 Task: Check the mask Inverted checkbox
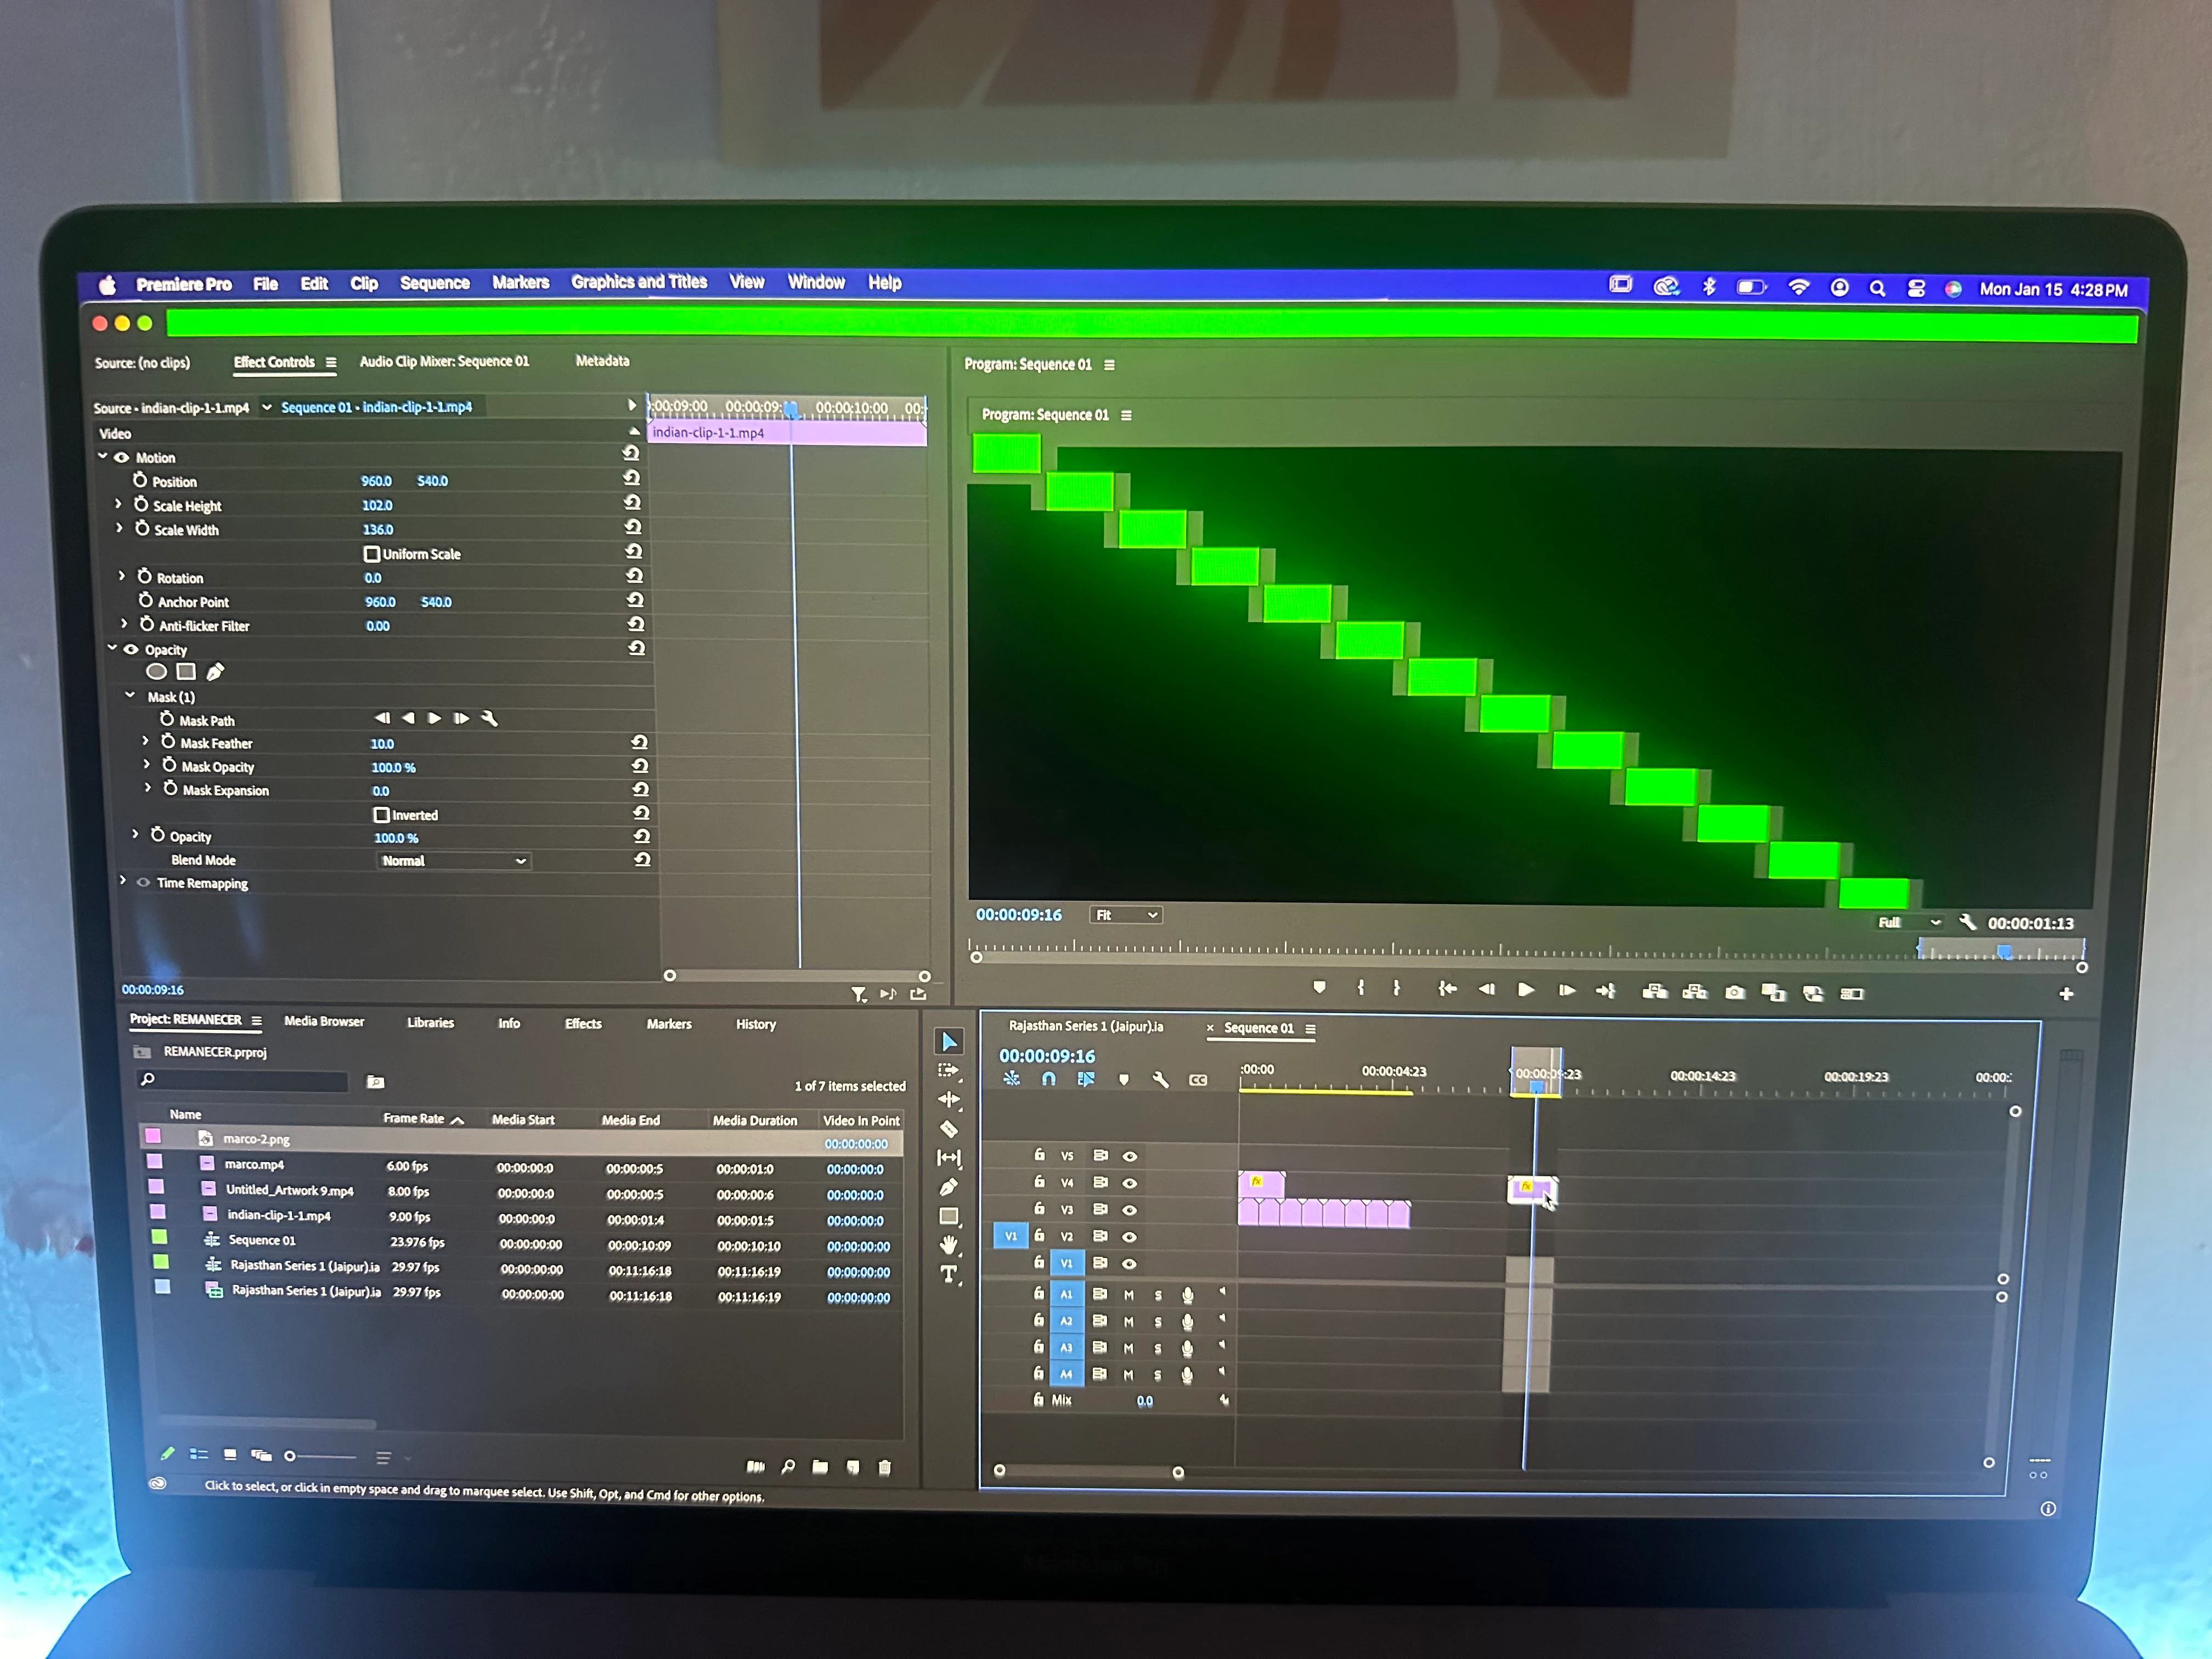[381, 815]
